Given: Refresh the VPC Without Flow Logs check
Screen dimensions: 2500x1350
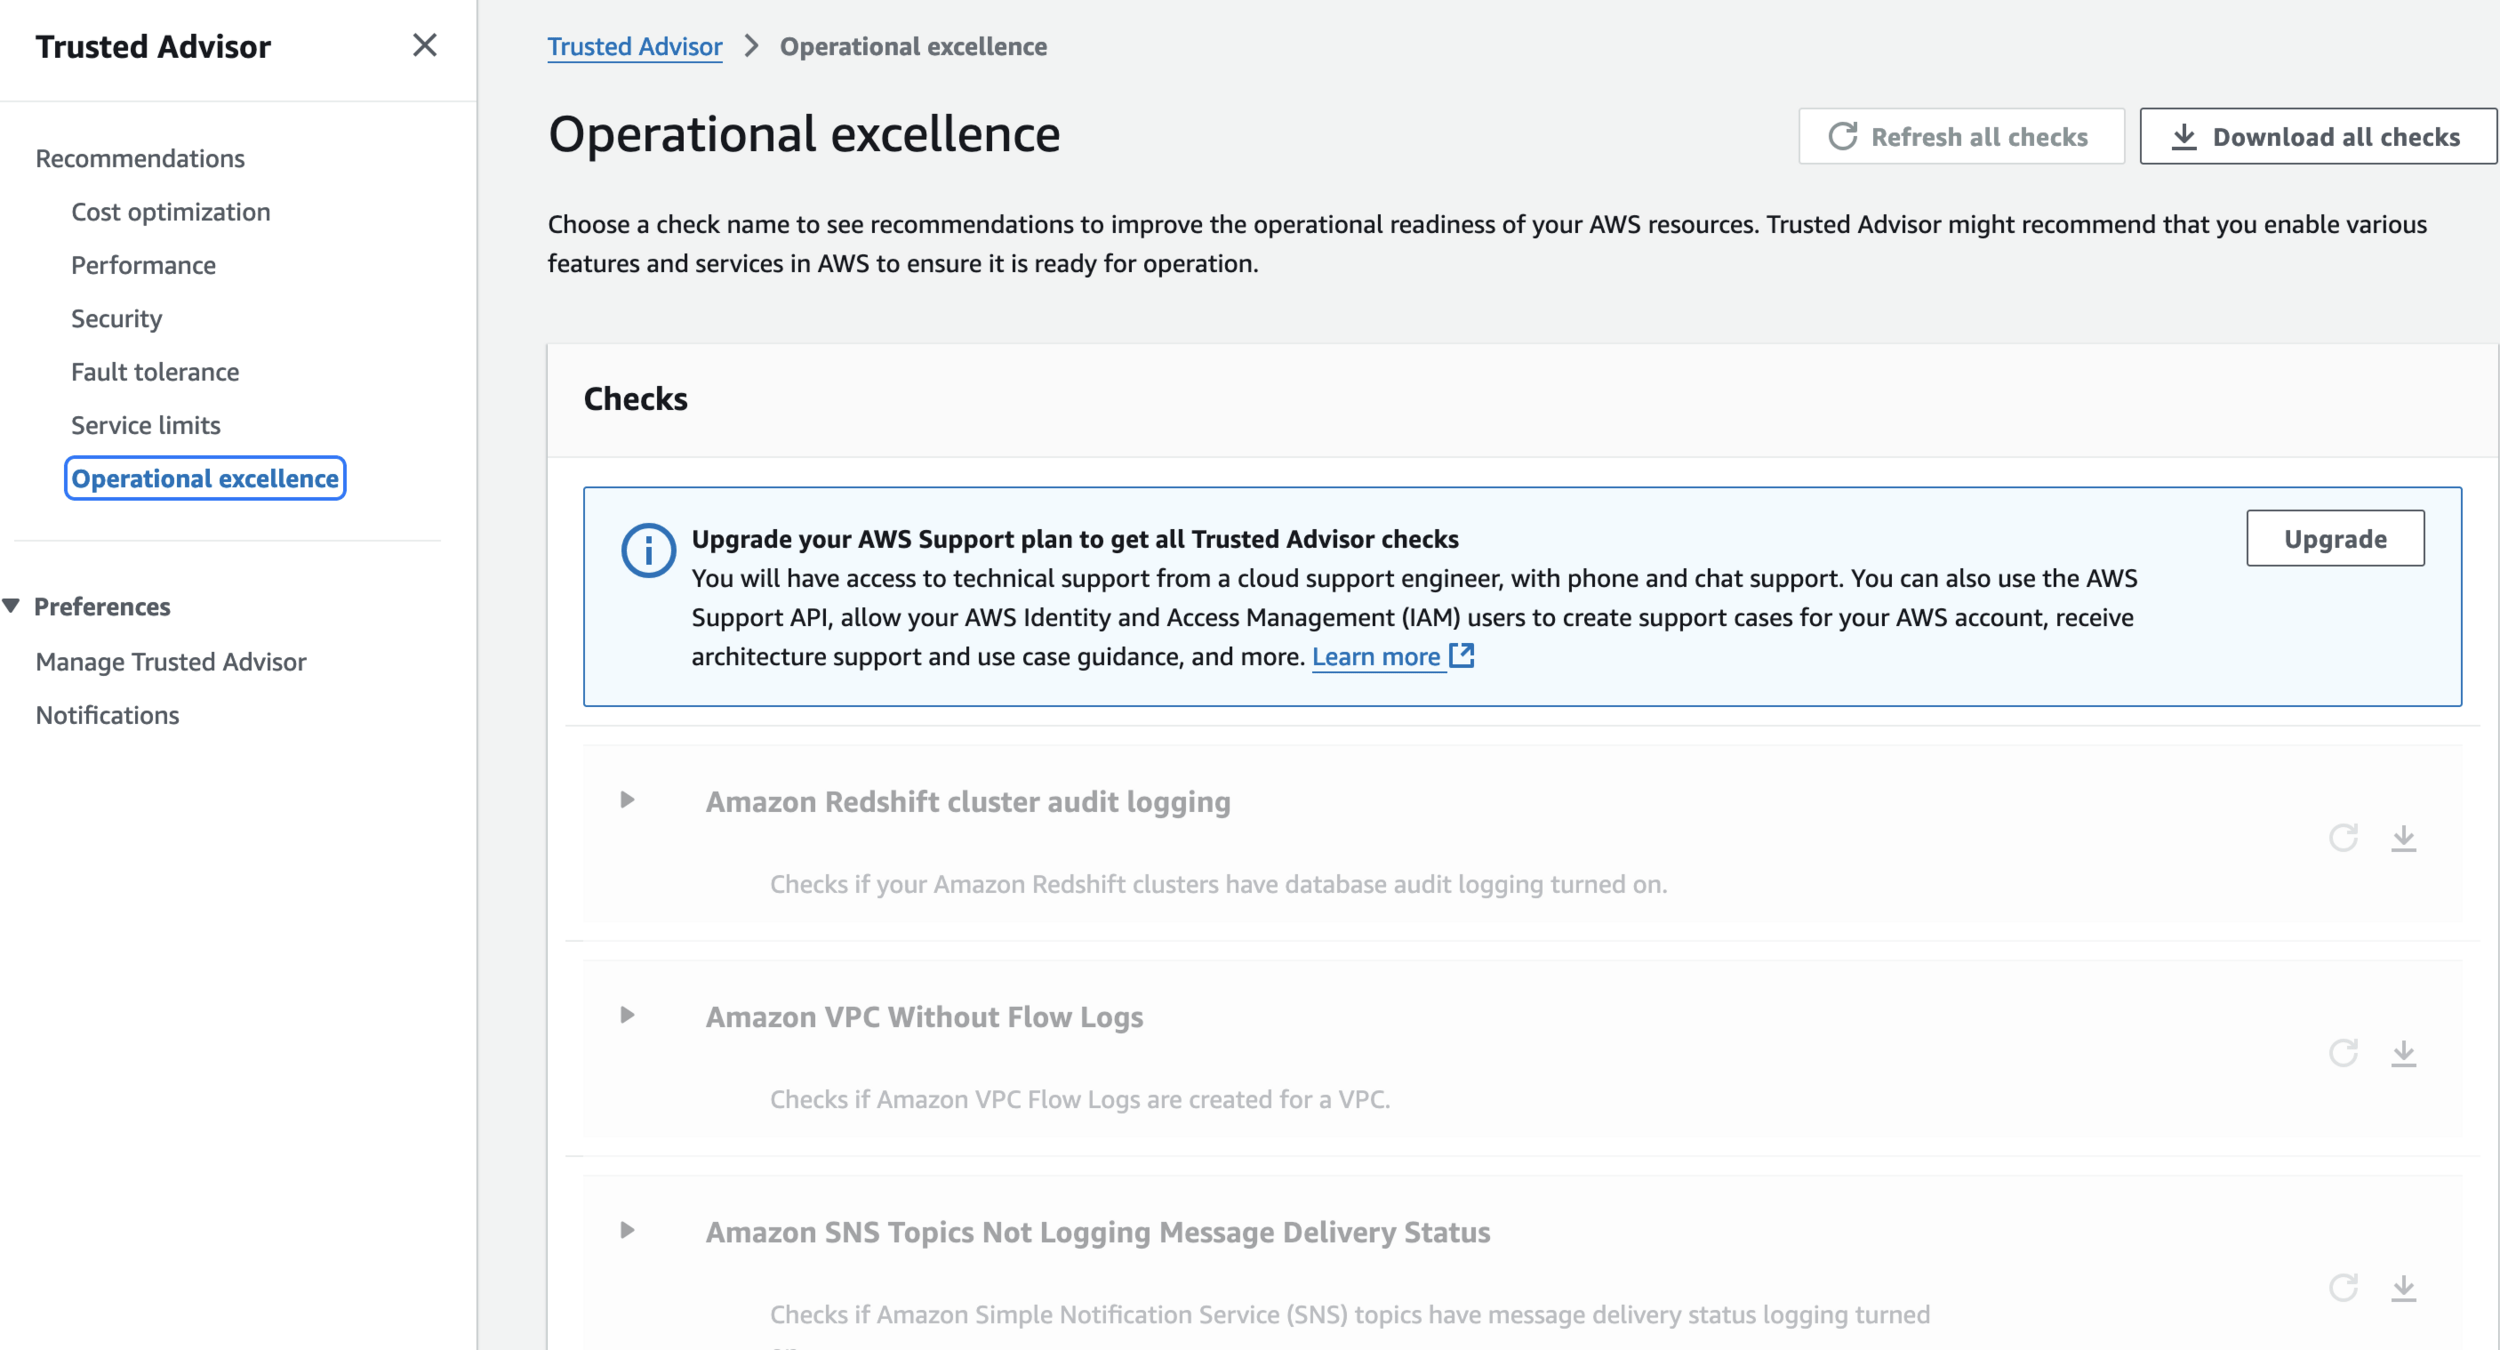Looking at the screenshot, I should [x=2343, y=1053].
